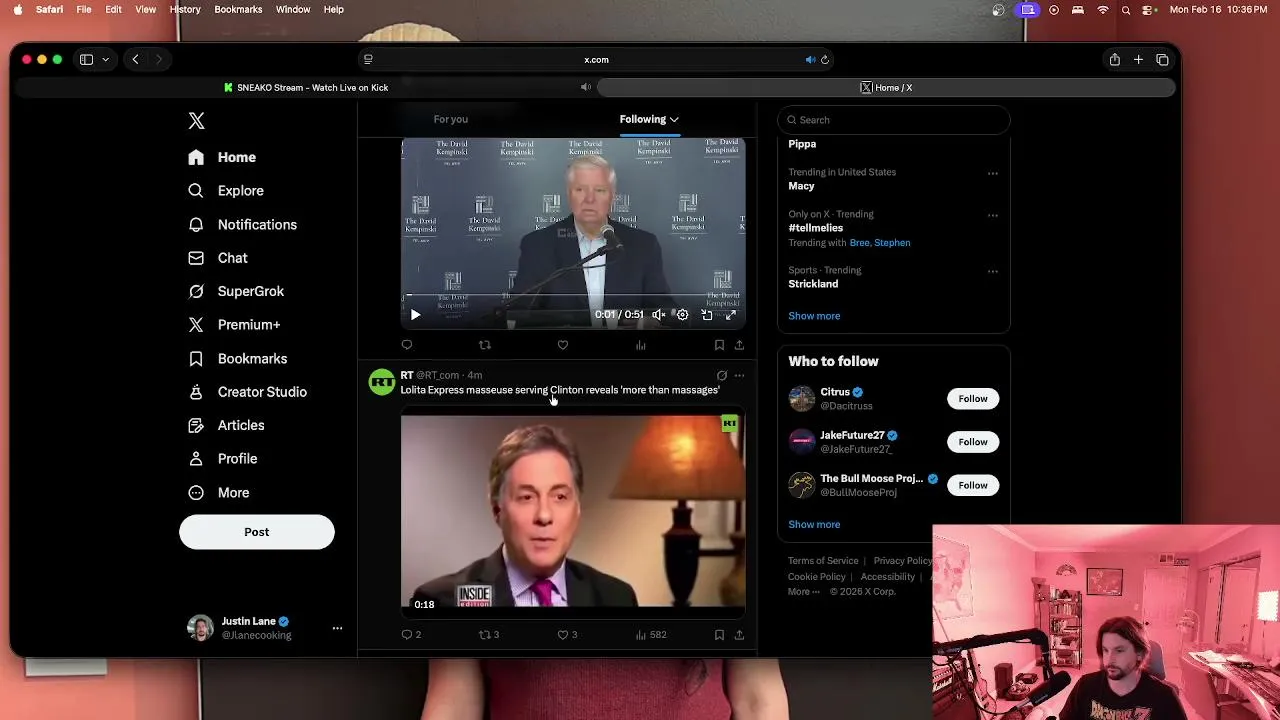Open options for Macy trend
Screen dimensions: 1280x720
[993, 173]
